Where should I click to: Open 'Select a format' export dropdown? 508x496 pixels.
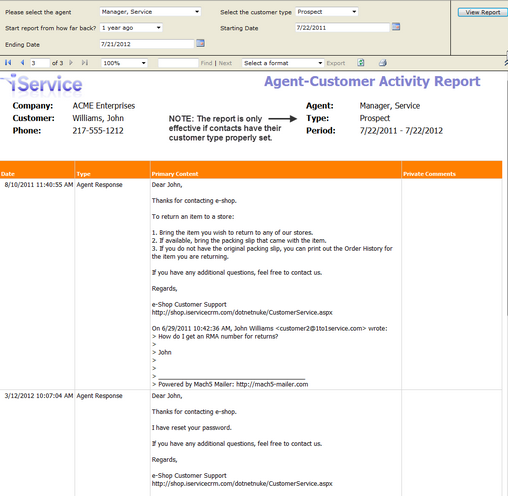pyautogui.click(x=283, y=63)
